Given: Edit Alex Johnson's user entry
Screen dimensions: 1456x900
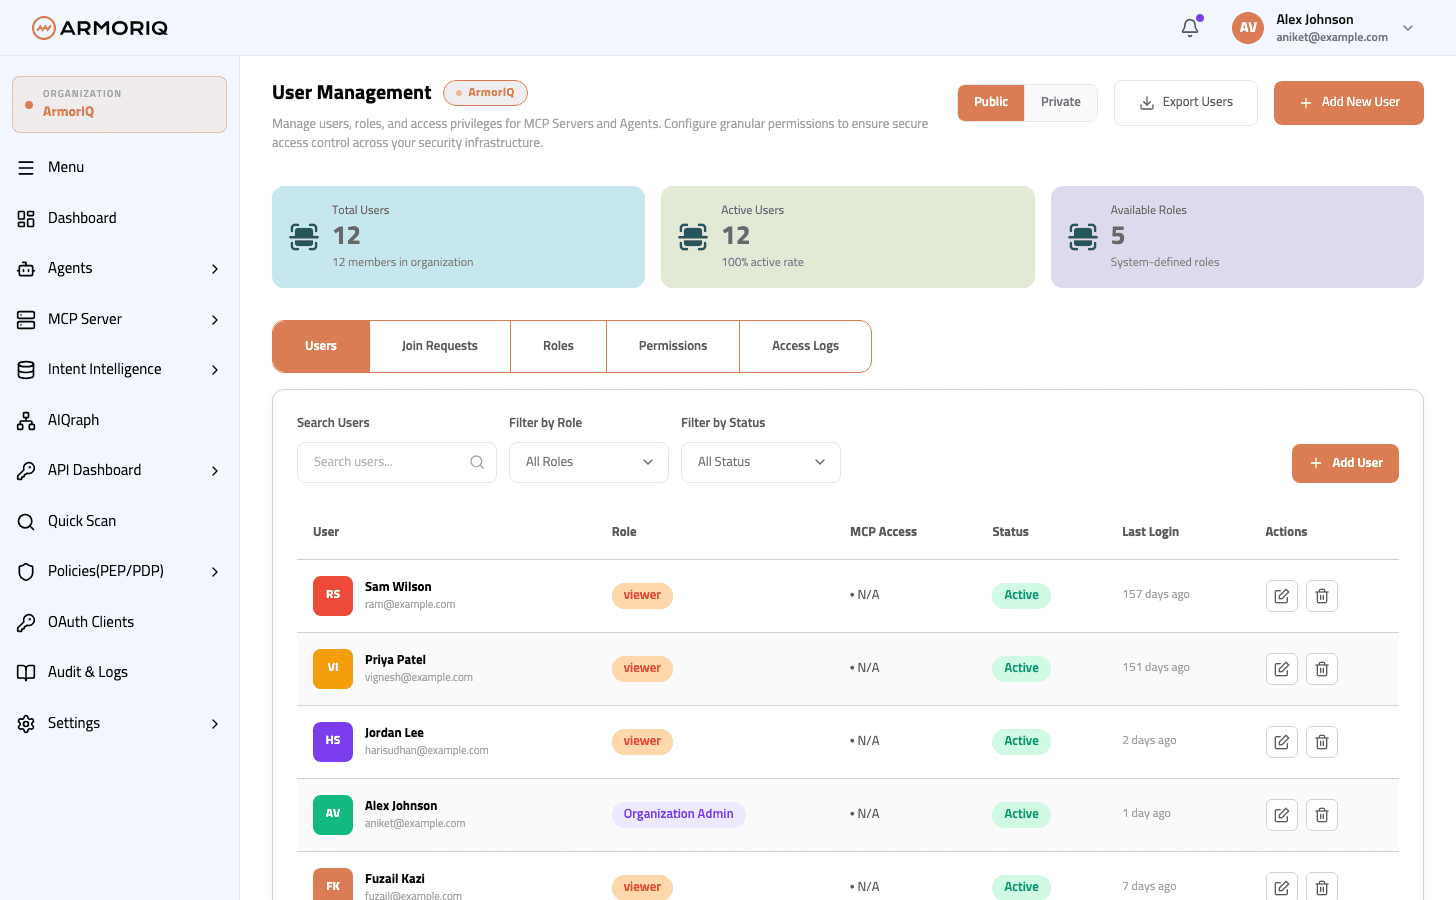Looking at the screenshot, I should (x=1282, y=815).
